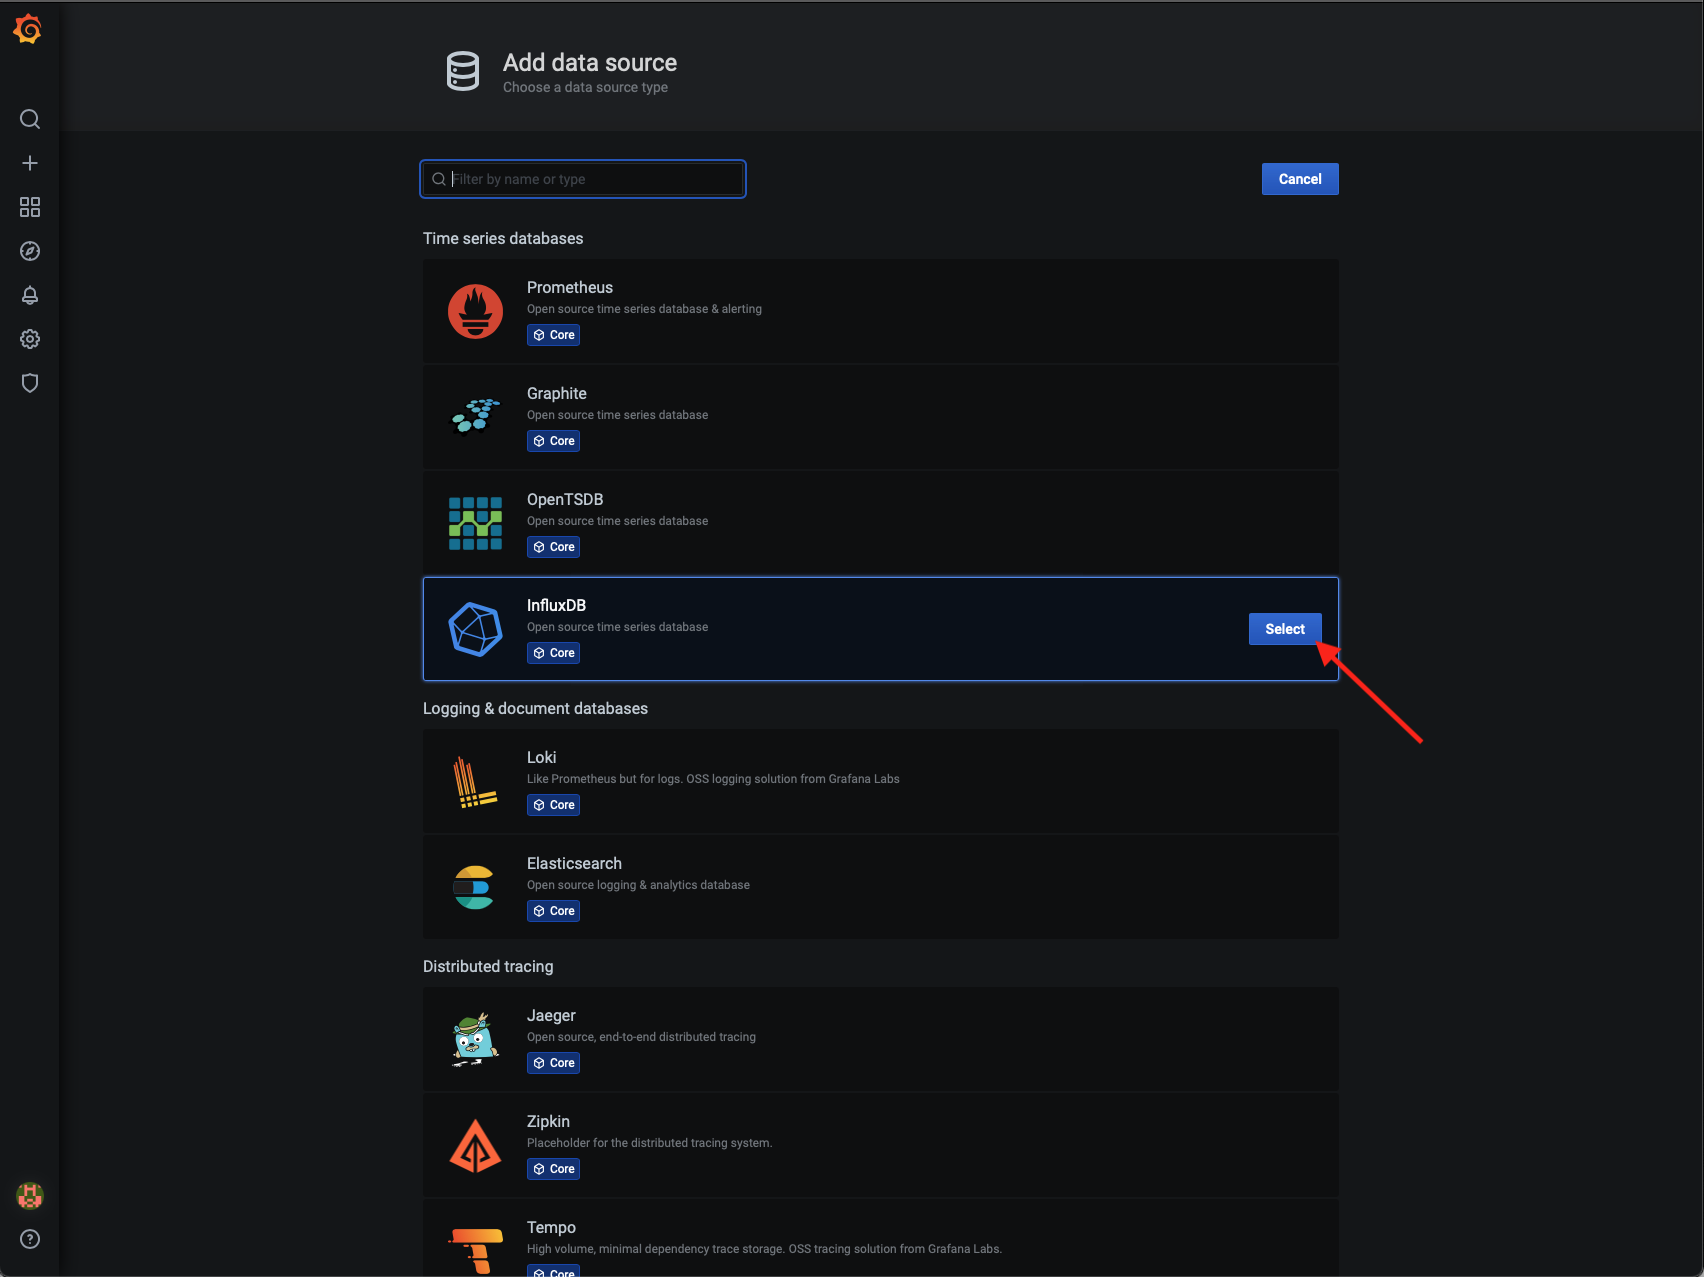The height and width of the screenshot is (1277, 1704).
Task: Open the Explore compass icon in sidebar
Action: click(30, 251)
